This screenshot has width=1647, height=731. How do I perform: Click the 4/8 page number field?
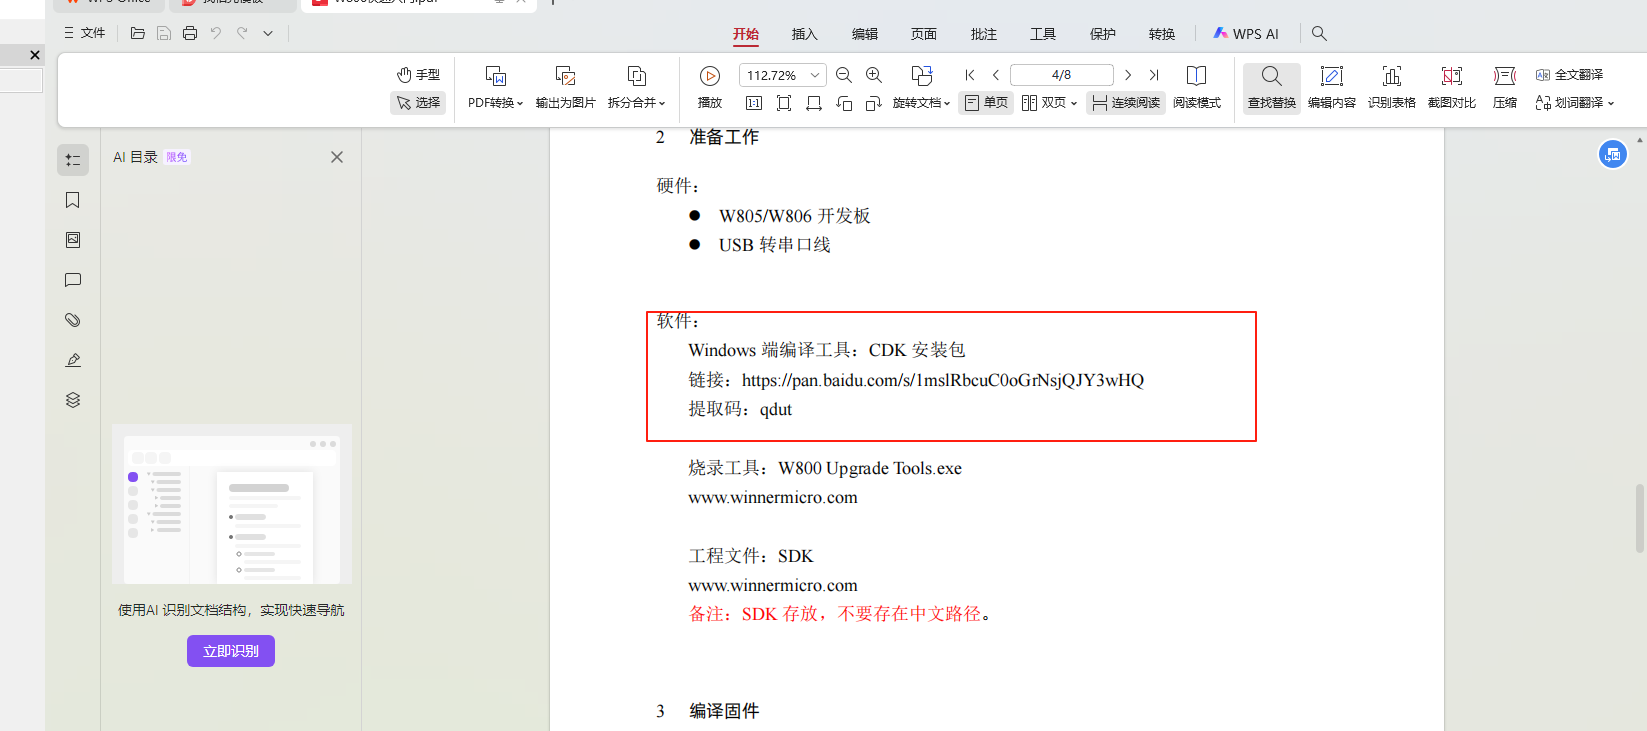point(1062,75)
